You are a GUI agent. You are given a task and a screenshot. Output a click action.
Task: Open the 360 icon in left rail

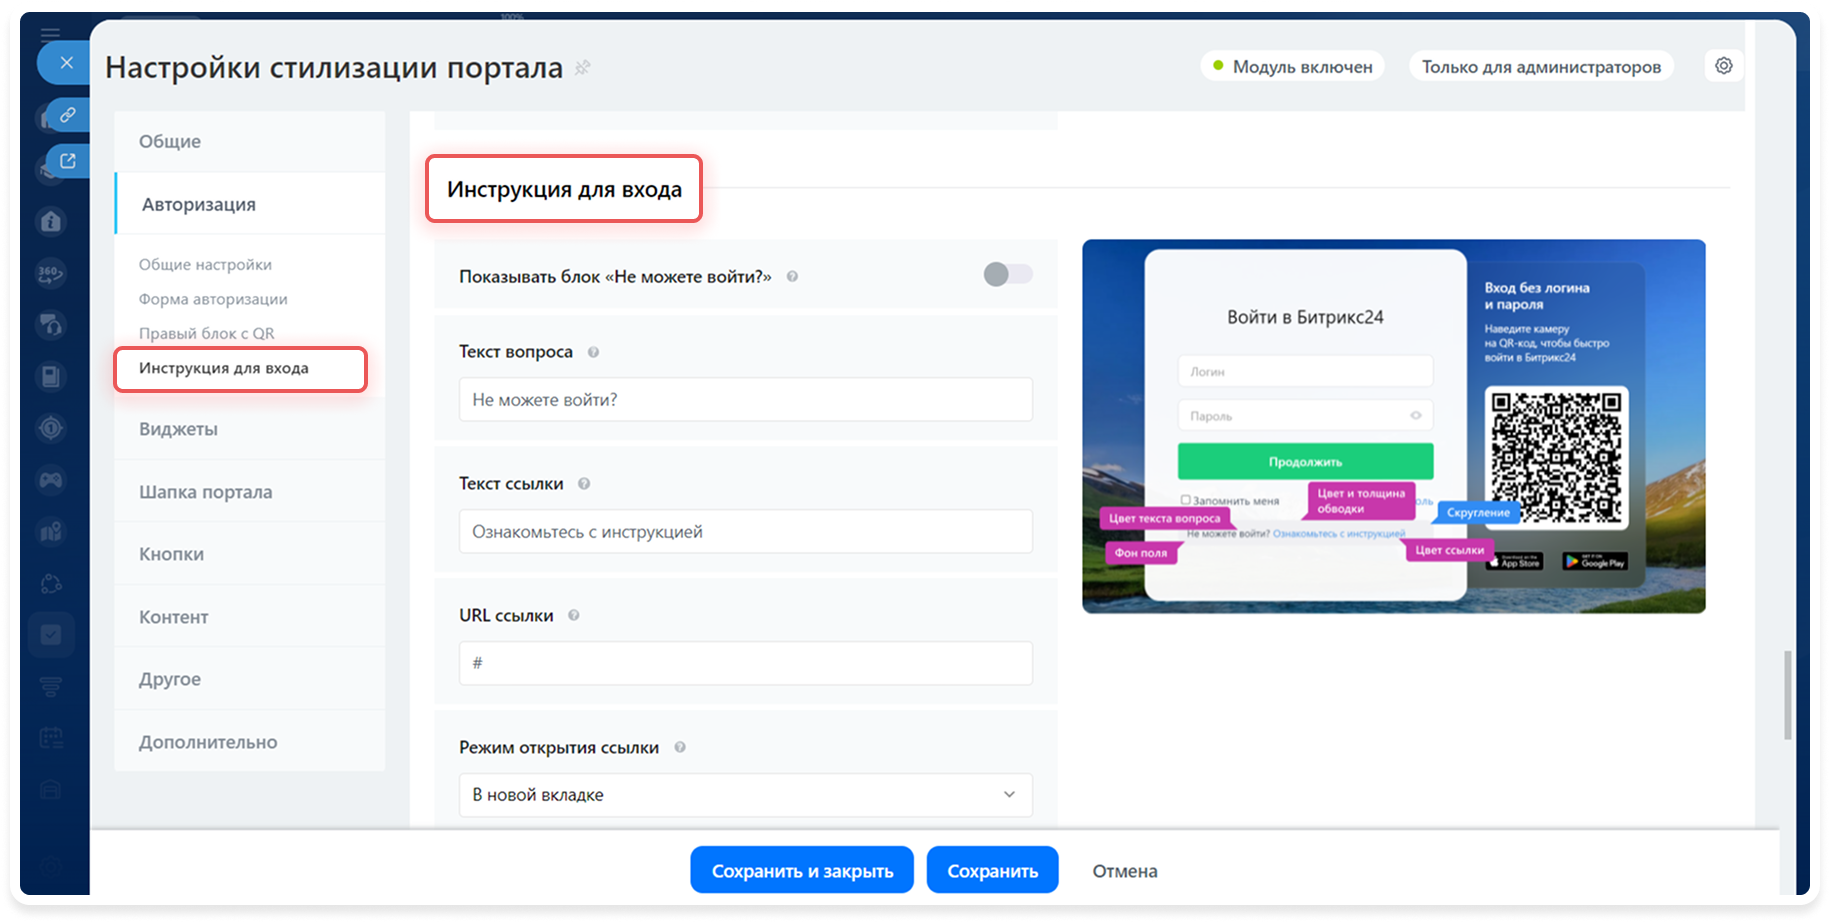pyautogui.click(x=51, y=273)
